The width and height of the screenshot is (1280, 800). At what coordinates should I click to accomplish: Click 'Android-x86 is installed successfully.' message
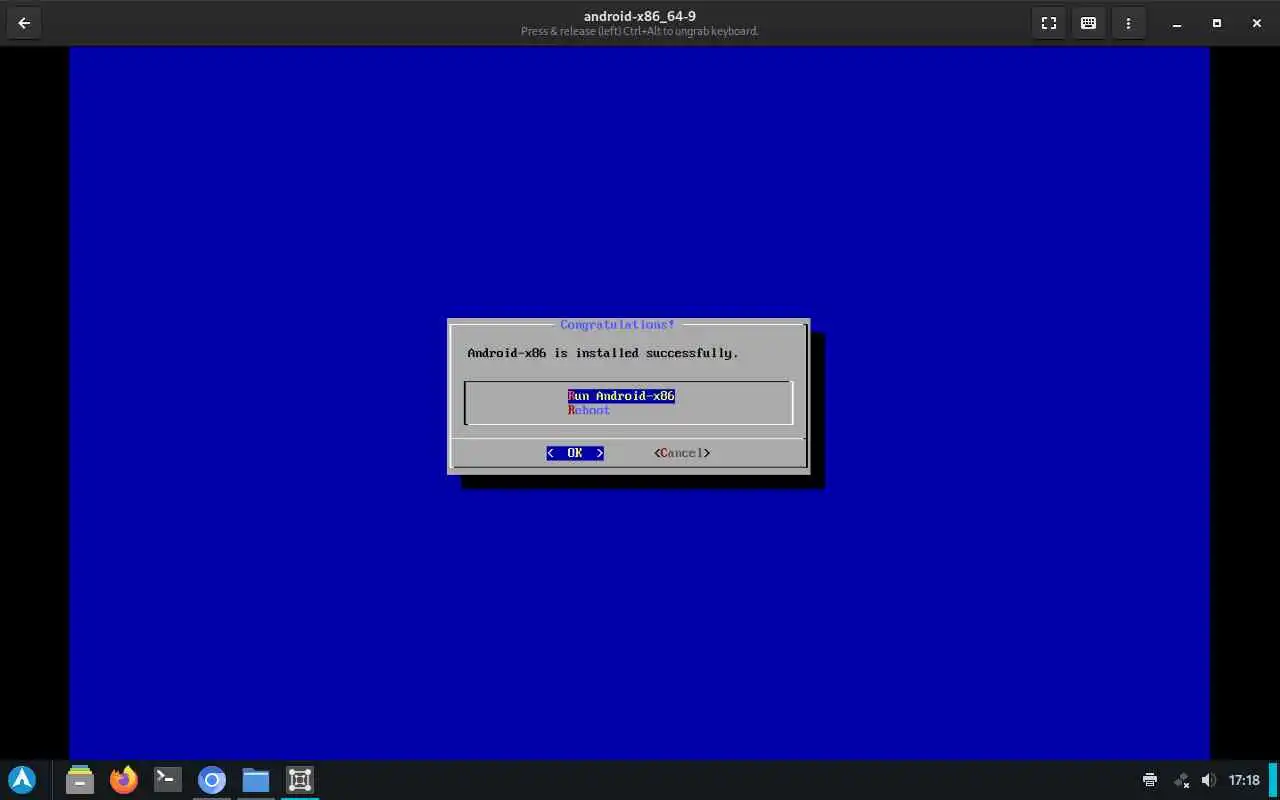[x=603, y=353]
